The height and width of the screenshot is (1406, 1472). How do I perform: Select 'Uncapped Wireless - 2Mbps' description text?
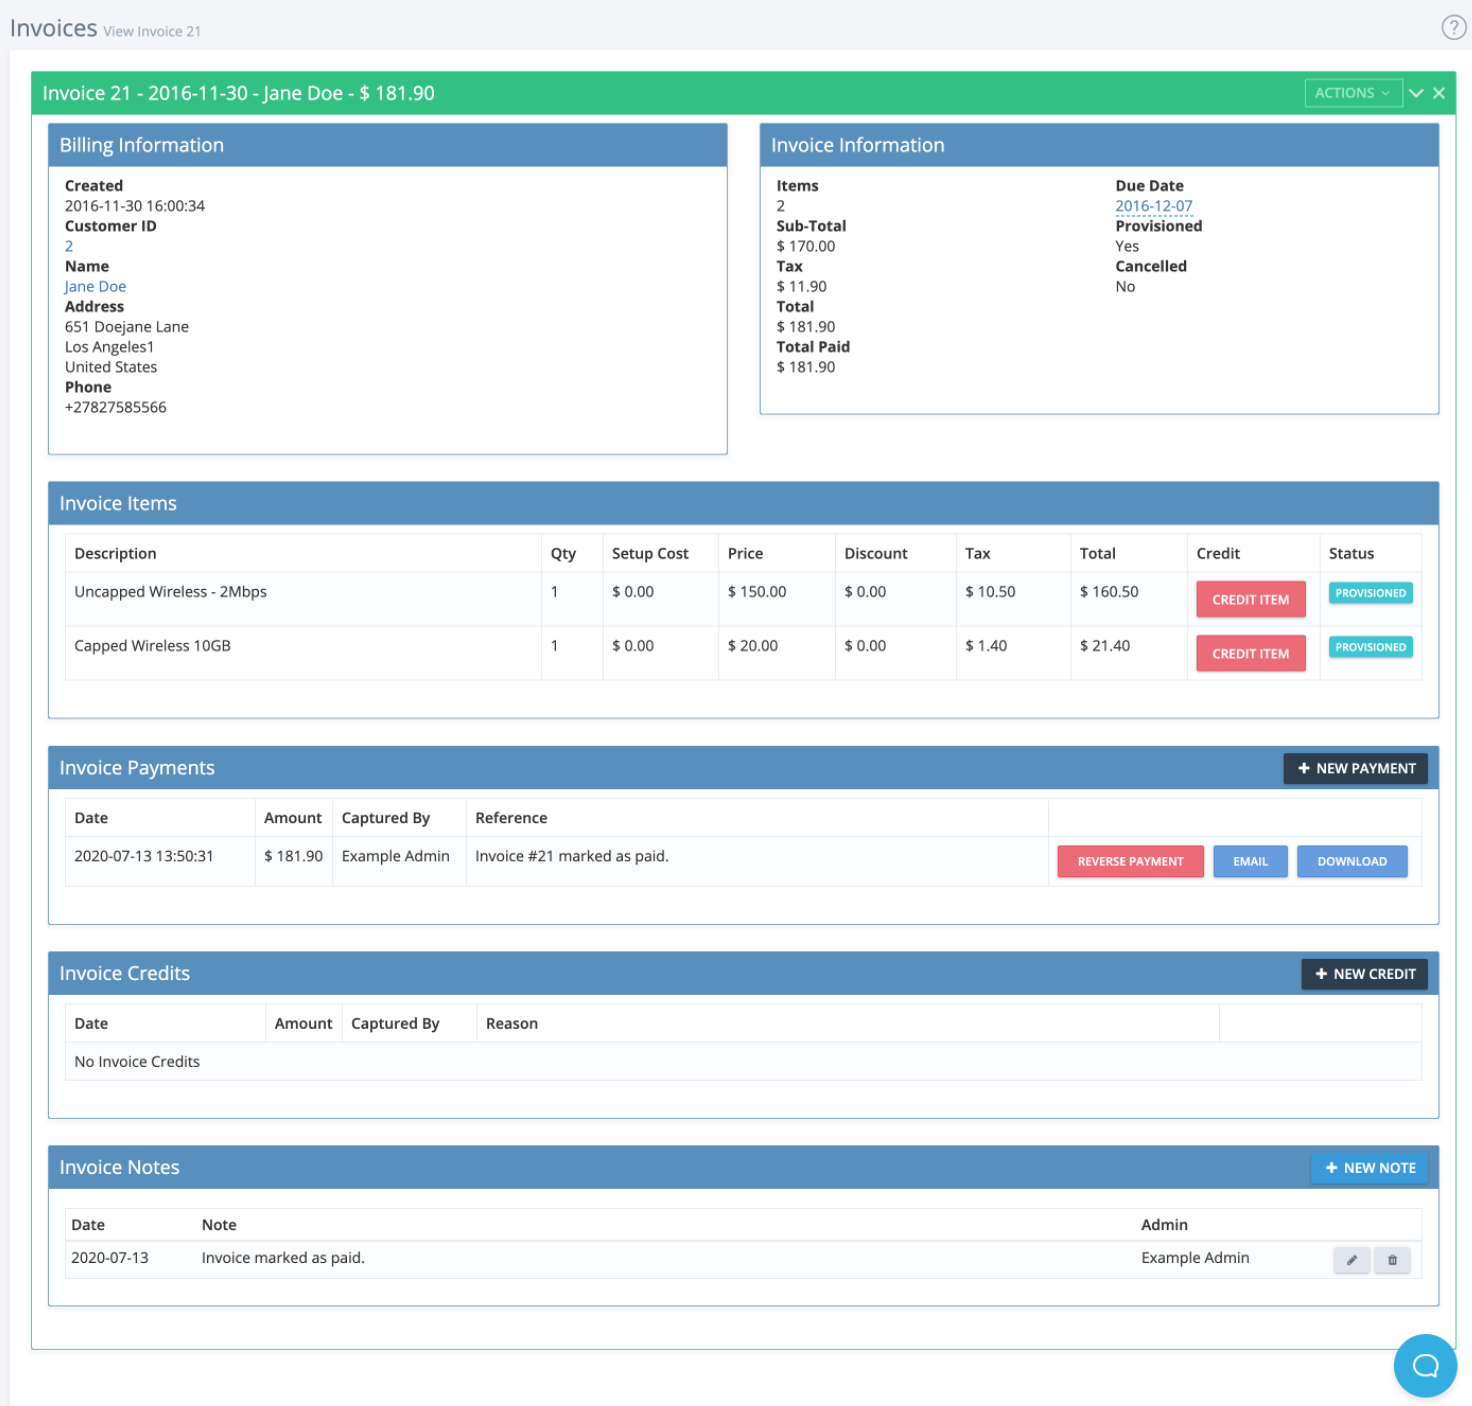click(x=171, y=592)
